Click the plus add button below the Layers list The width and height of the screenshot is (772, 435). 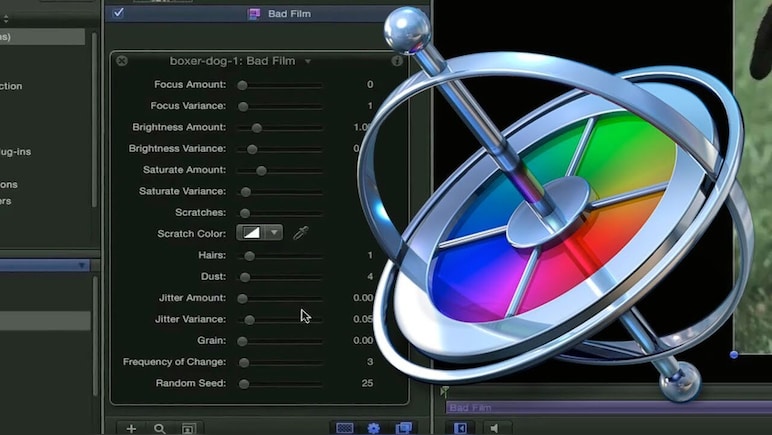[x=131, y=429]
